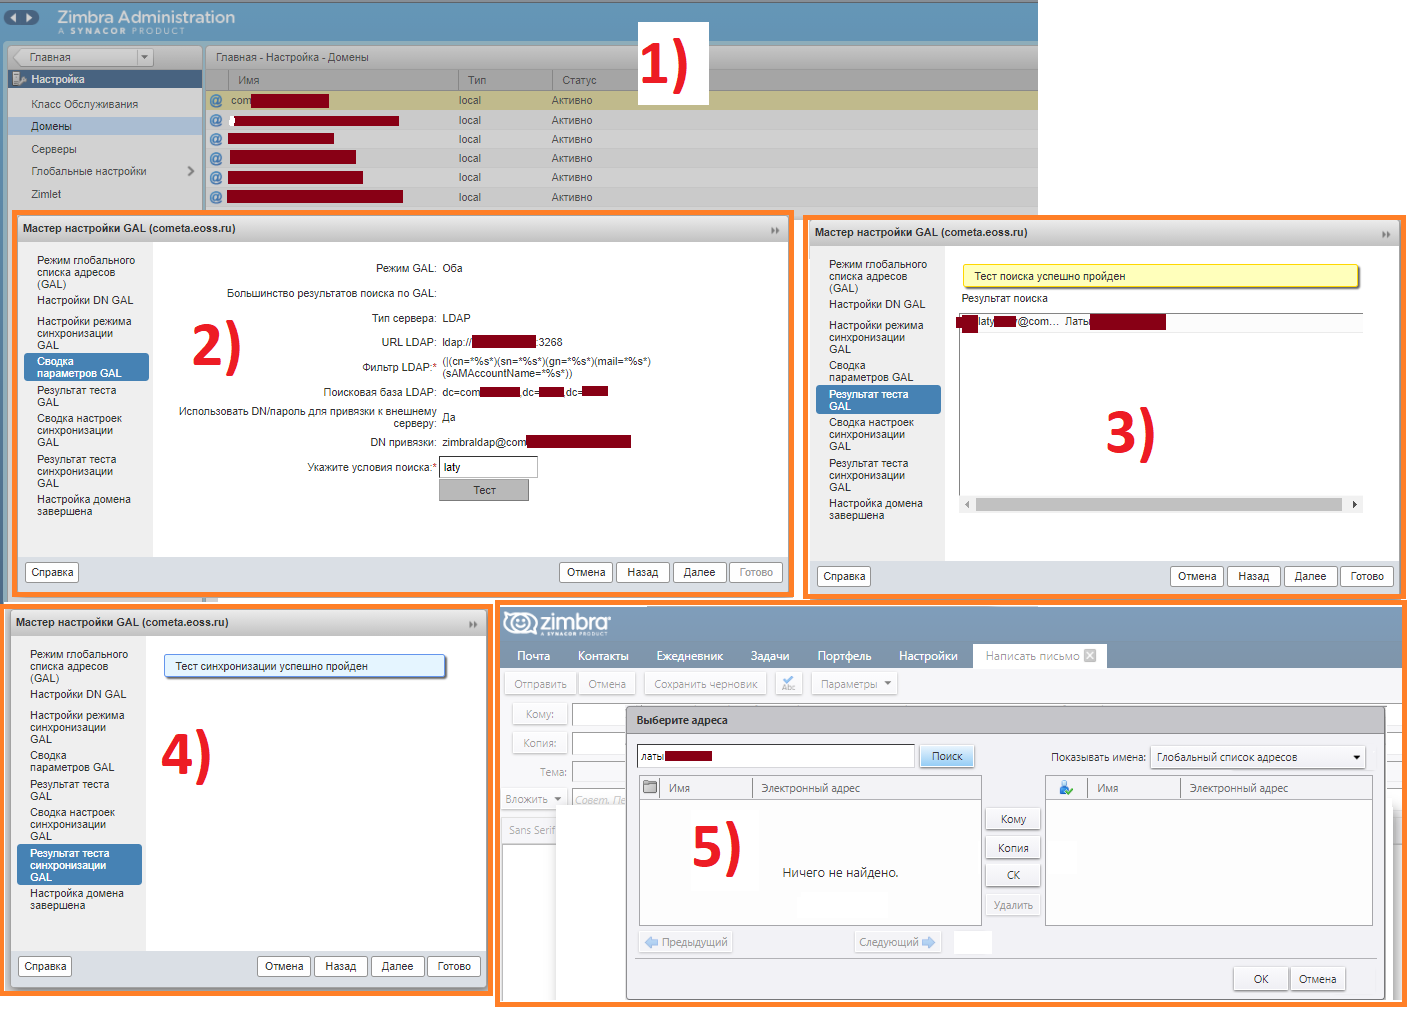
Task: Click the back arrow in Zimbra Administration header
Action: point(13,17)
